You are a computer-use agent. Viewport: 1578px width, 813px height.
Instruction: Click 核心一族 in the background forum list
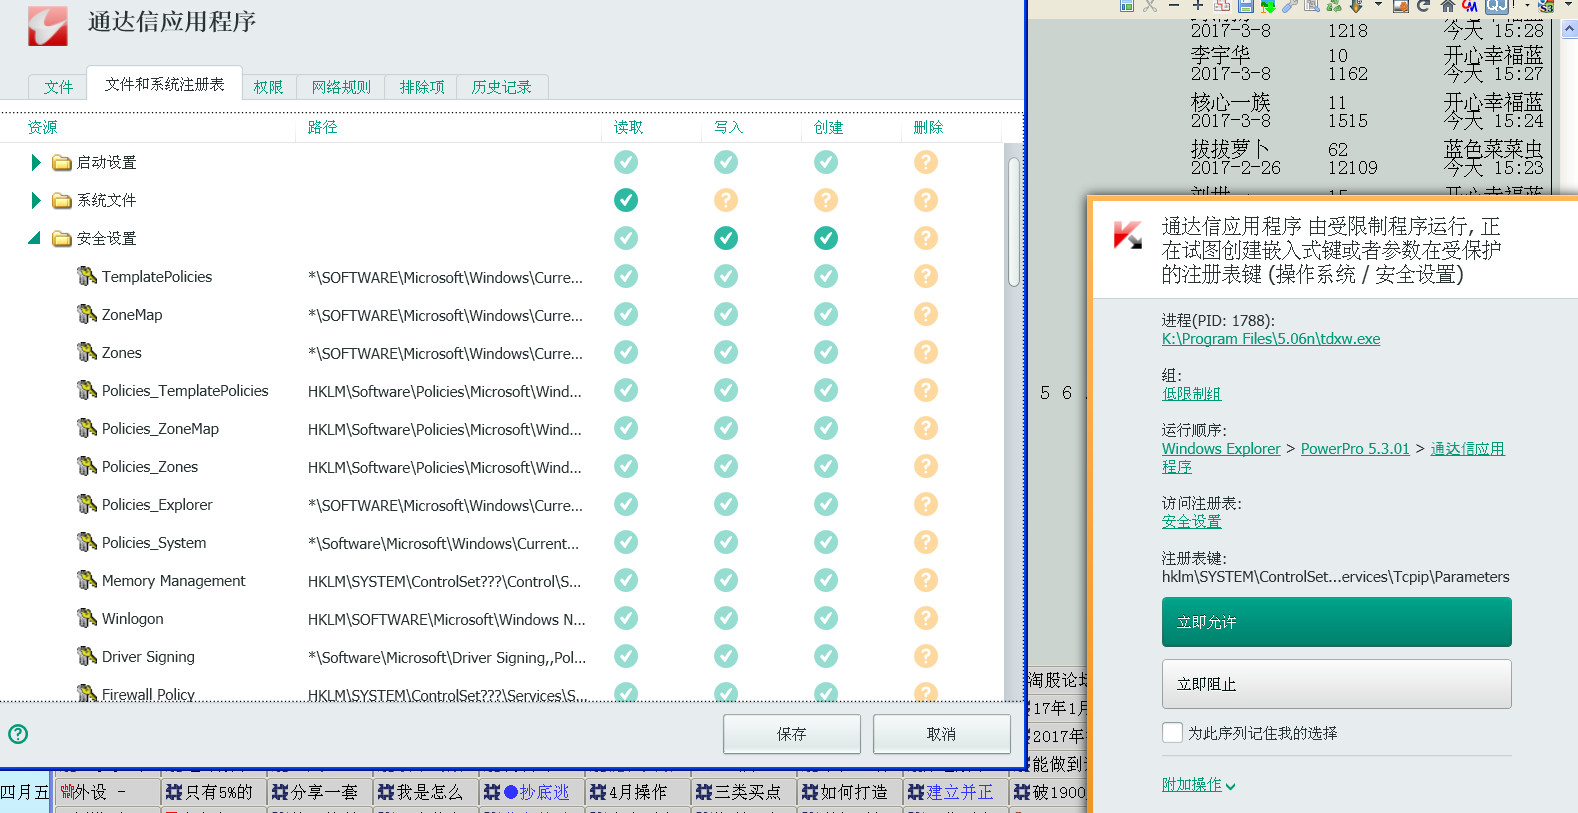click(1230, 102)
